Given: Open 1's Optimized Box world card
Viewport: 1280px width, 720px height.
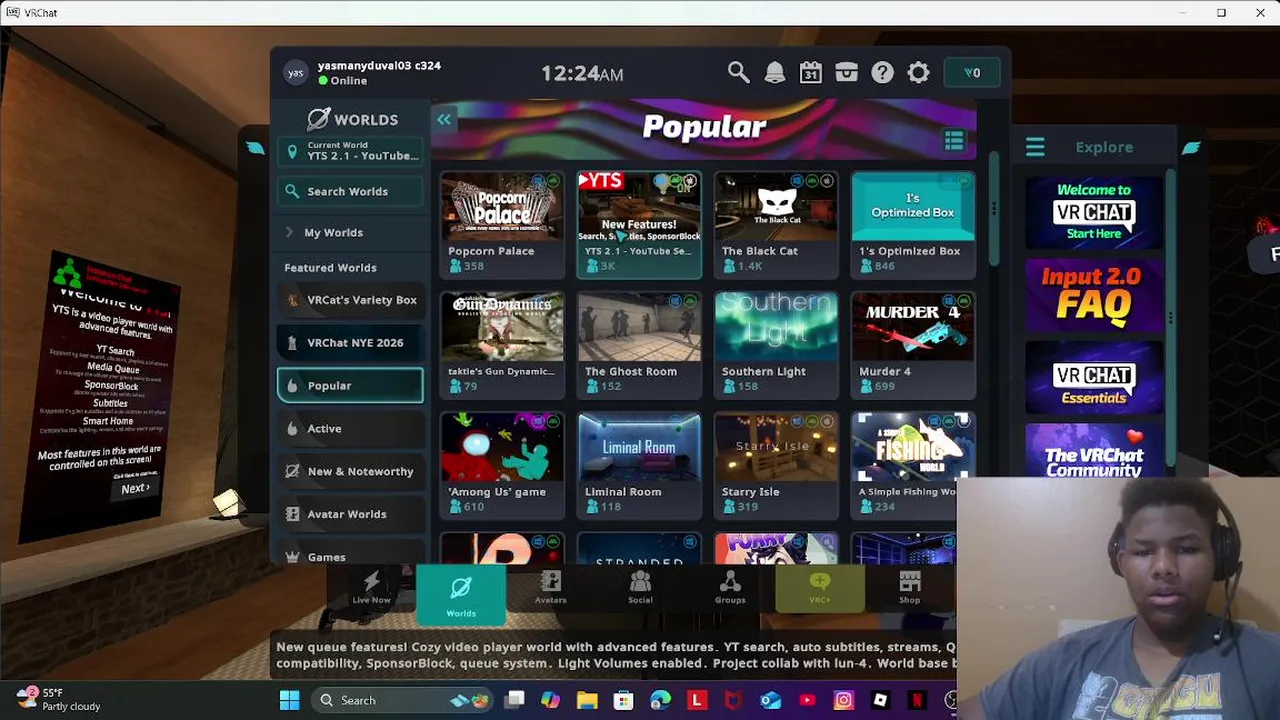Looking at the screenshot, I should click(x=913, y=224).
